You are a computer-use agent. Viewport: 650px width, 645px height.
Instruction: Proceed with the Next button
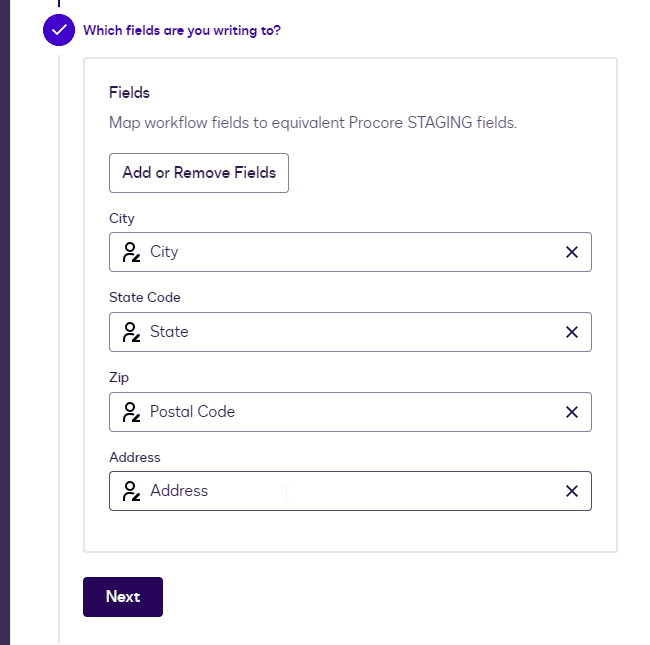(122, 597)
